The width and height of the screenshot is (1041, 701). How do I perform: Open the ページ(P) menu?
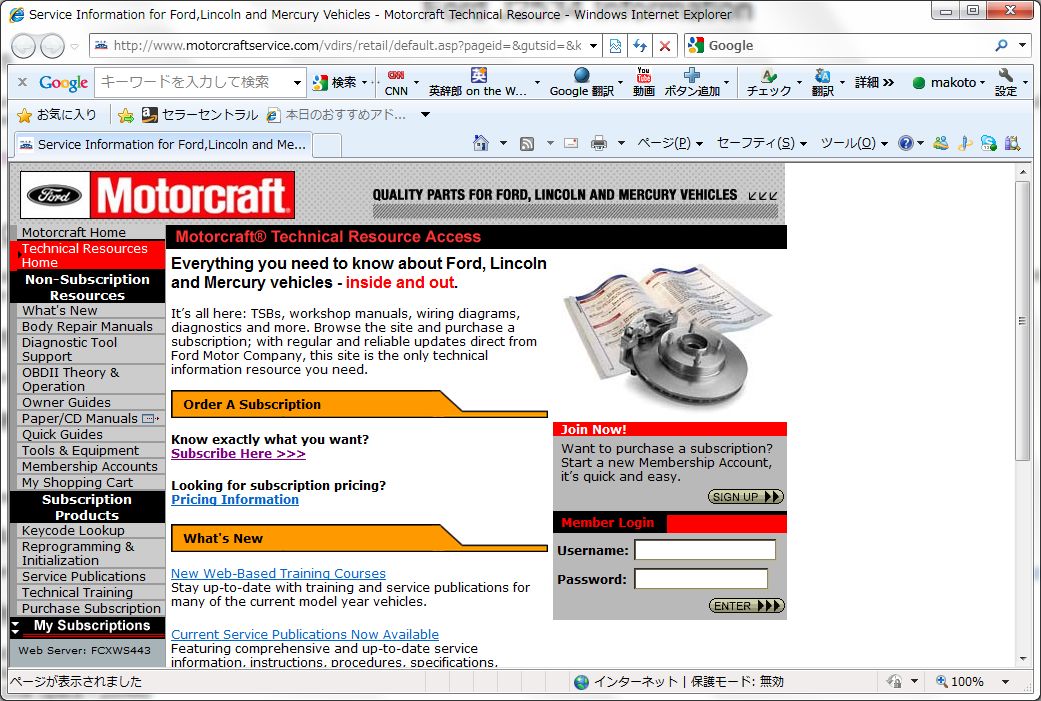pyautogui.click(x=670, y=143)
